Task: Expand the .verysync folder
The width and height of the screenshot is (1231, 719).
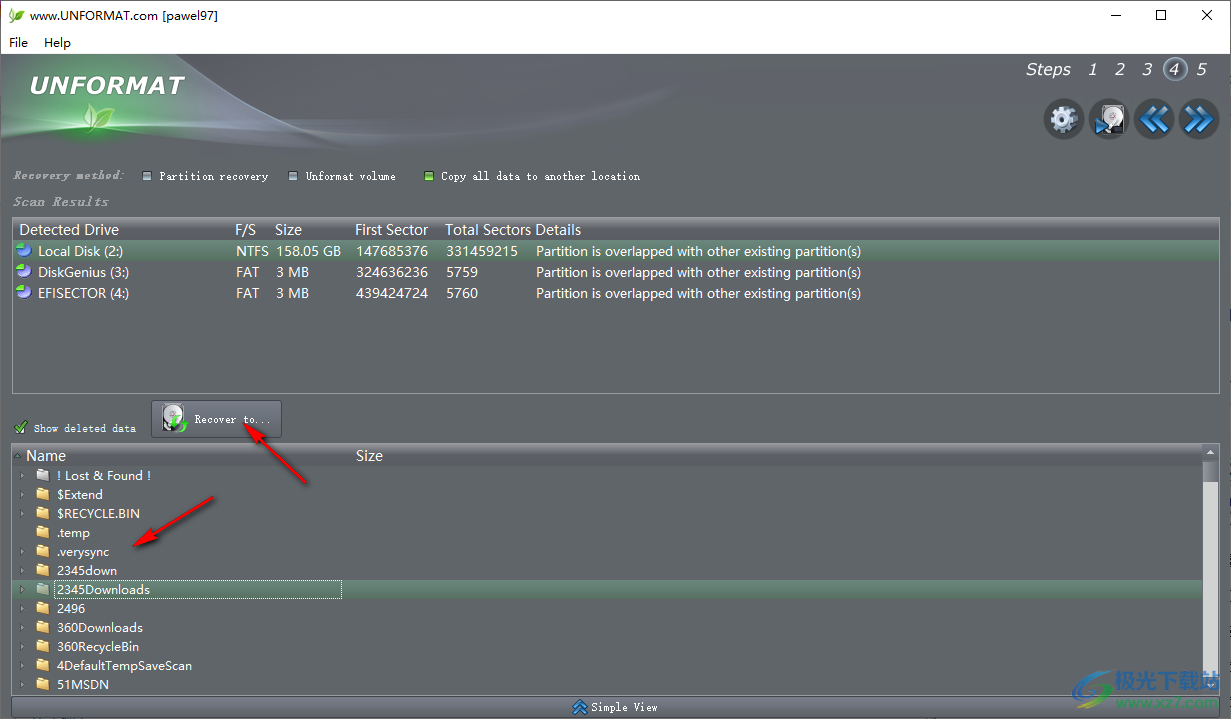Action: (22, 552)
